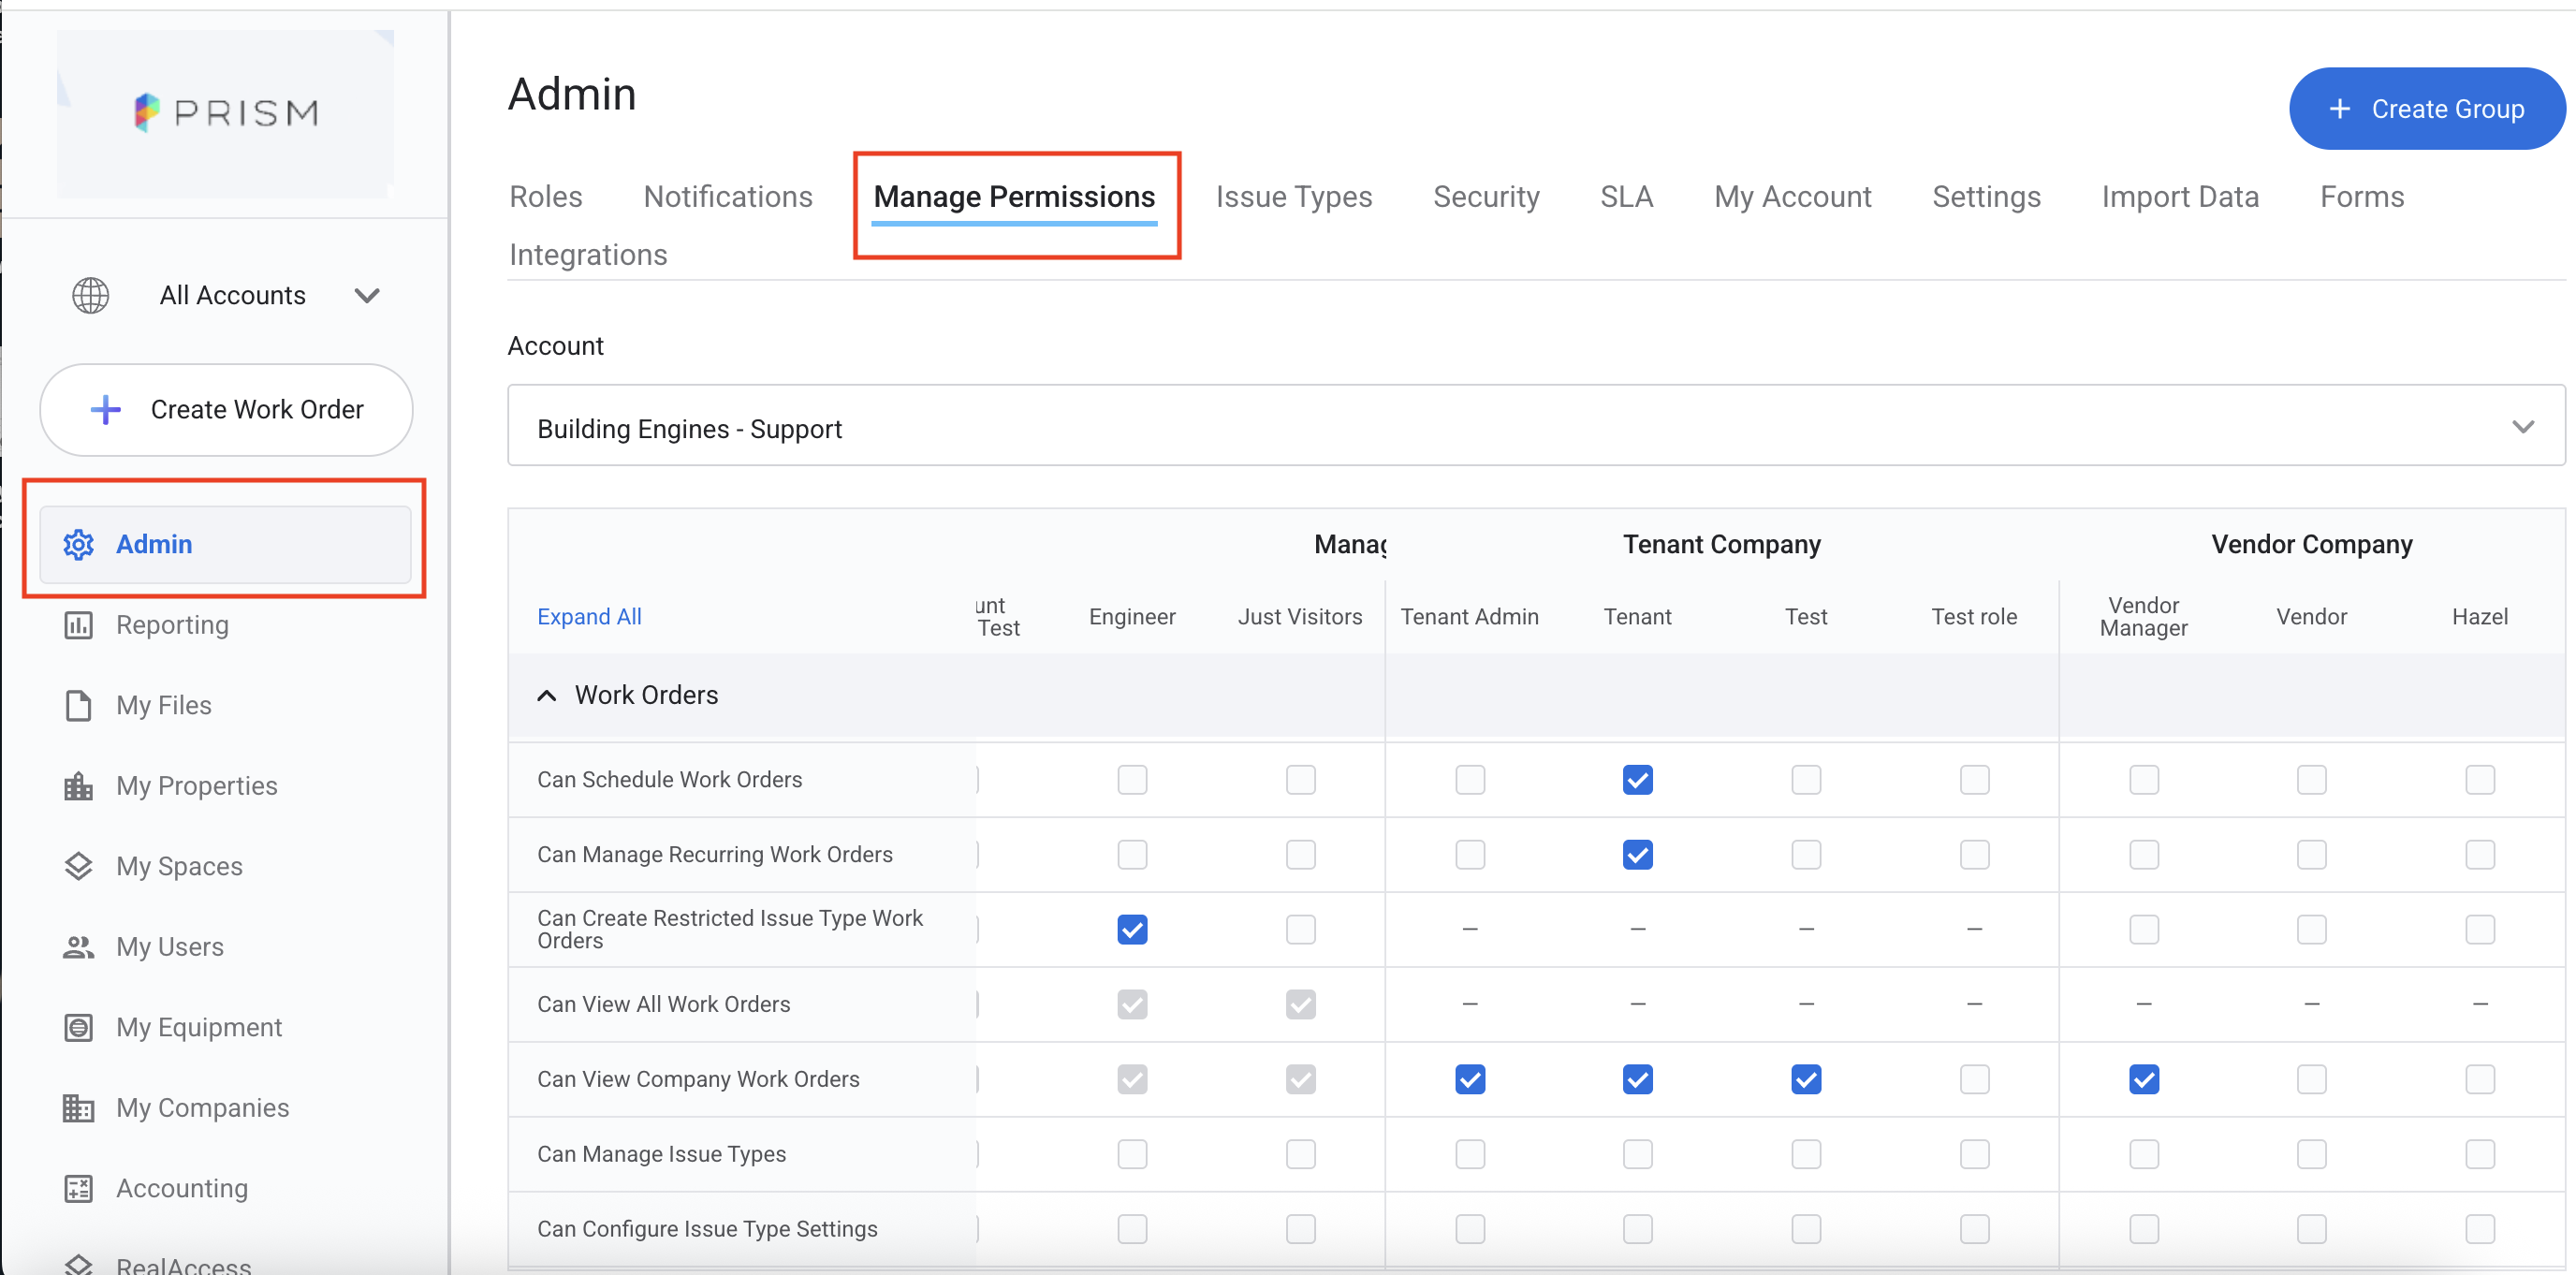
Task: Check Can Configure Issue Type Settings for Just Visitors
Action: [x=1300, y=1229]
